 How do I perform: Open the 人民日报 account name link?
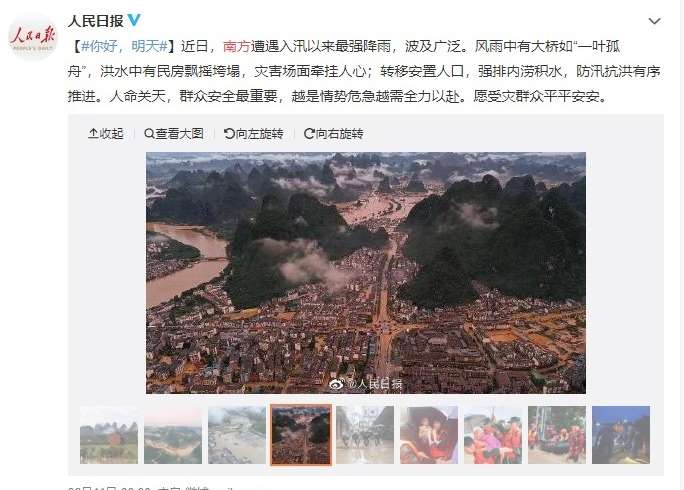(x=96, y=21)
